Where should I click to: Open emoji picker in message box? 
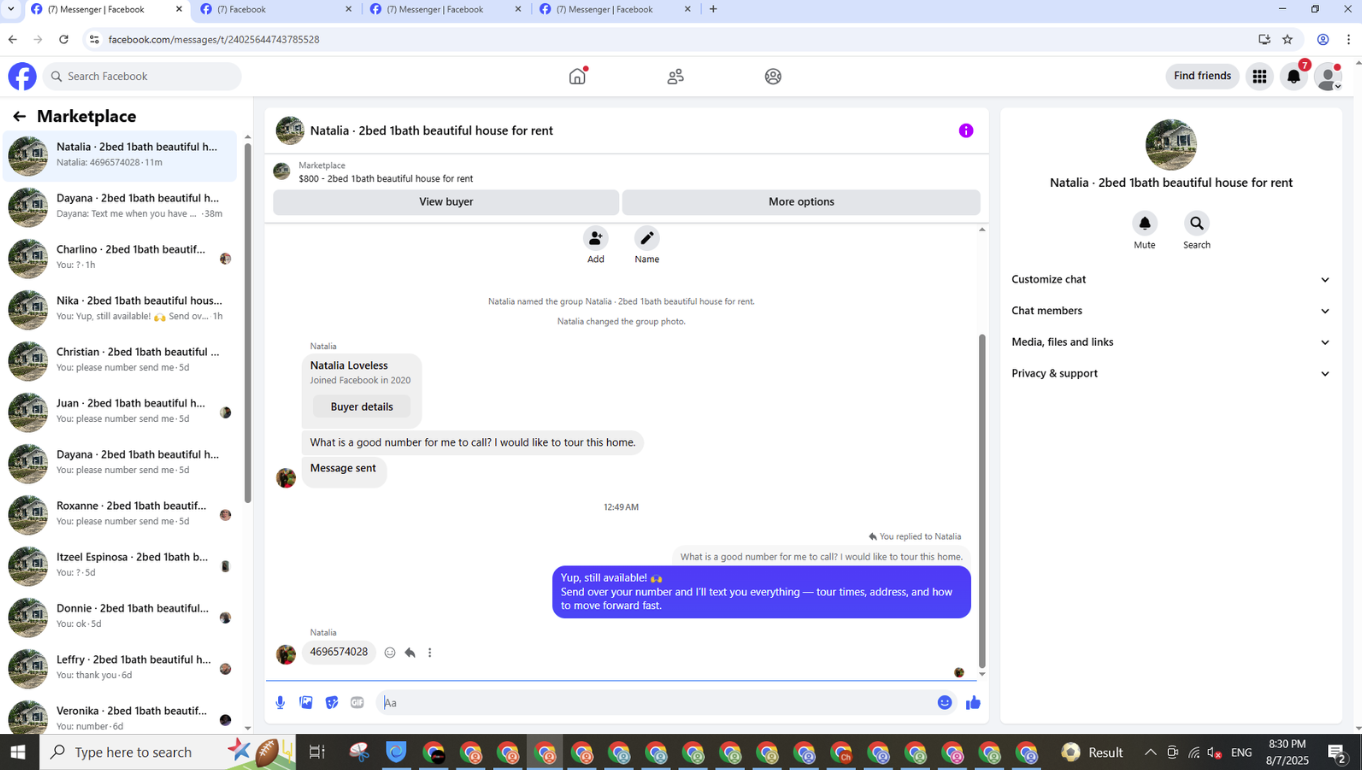tap(945, 703)
